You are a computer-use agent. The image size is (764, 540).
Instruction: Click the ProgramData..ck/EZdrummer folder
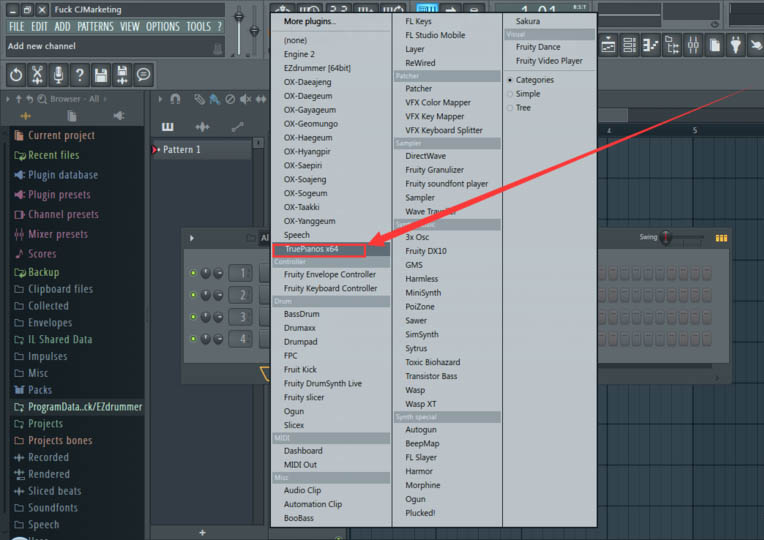coord(78,407)
